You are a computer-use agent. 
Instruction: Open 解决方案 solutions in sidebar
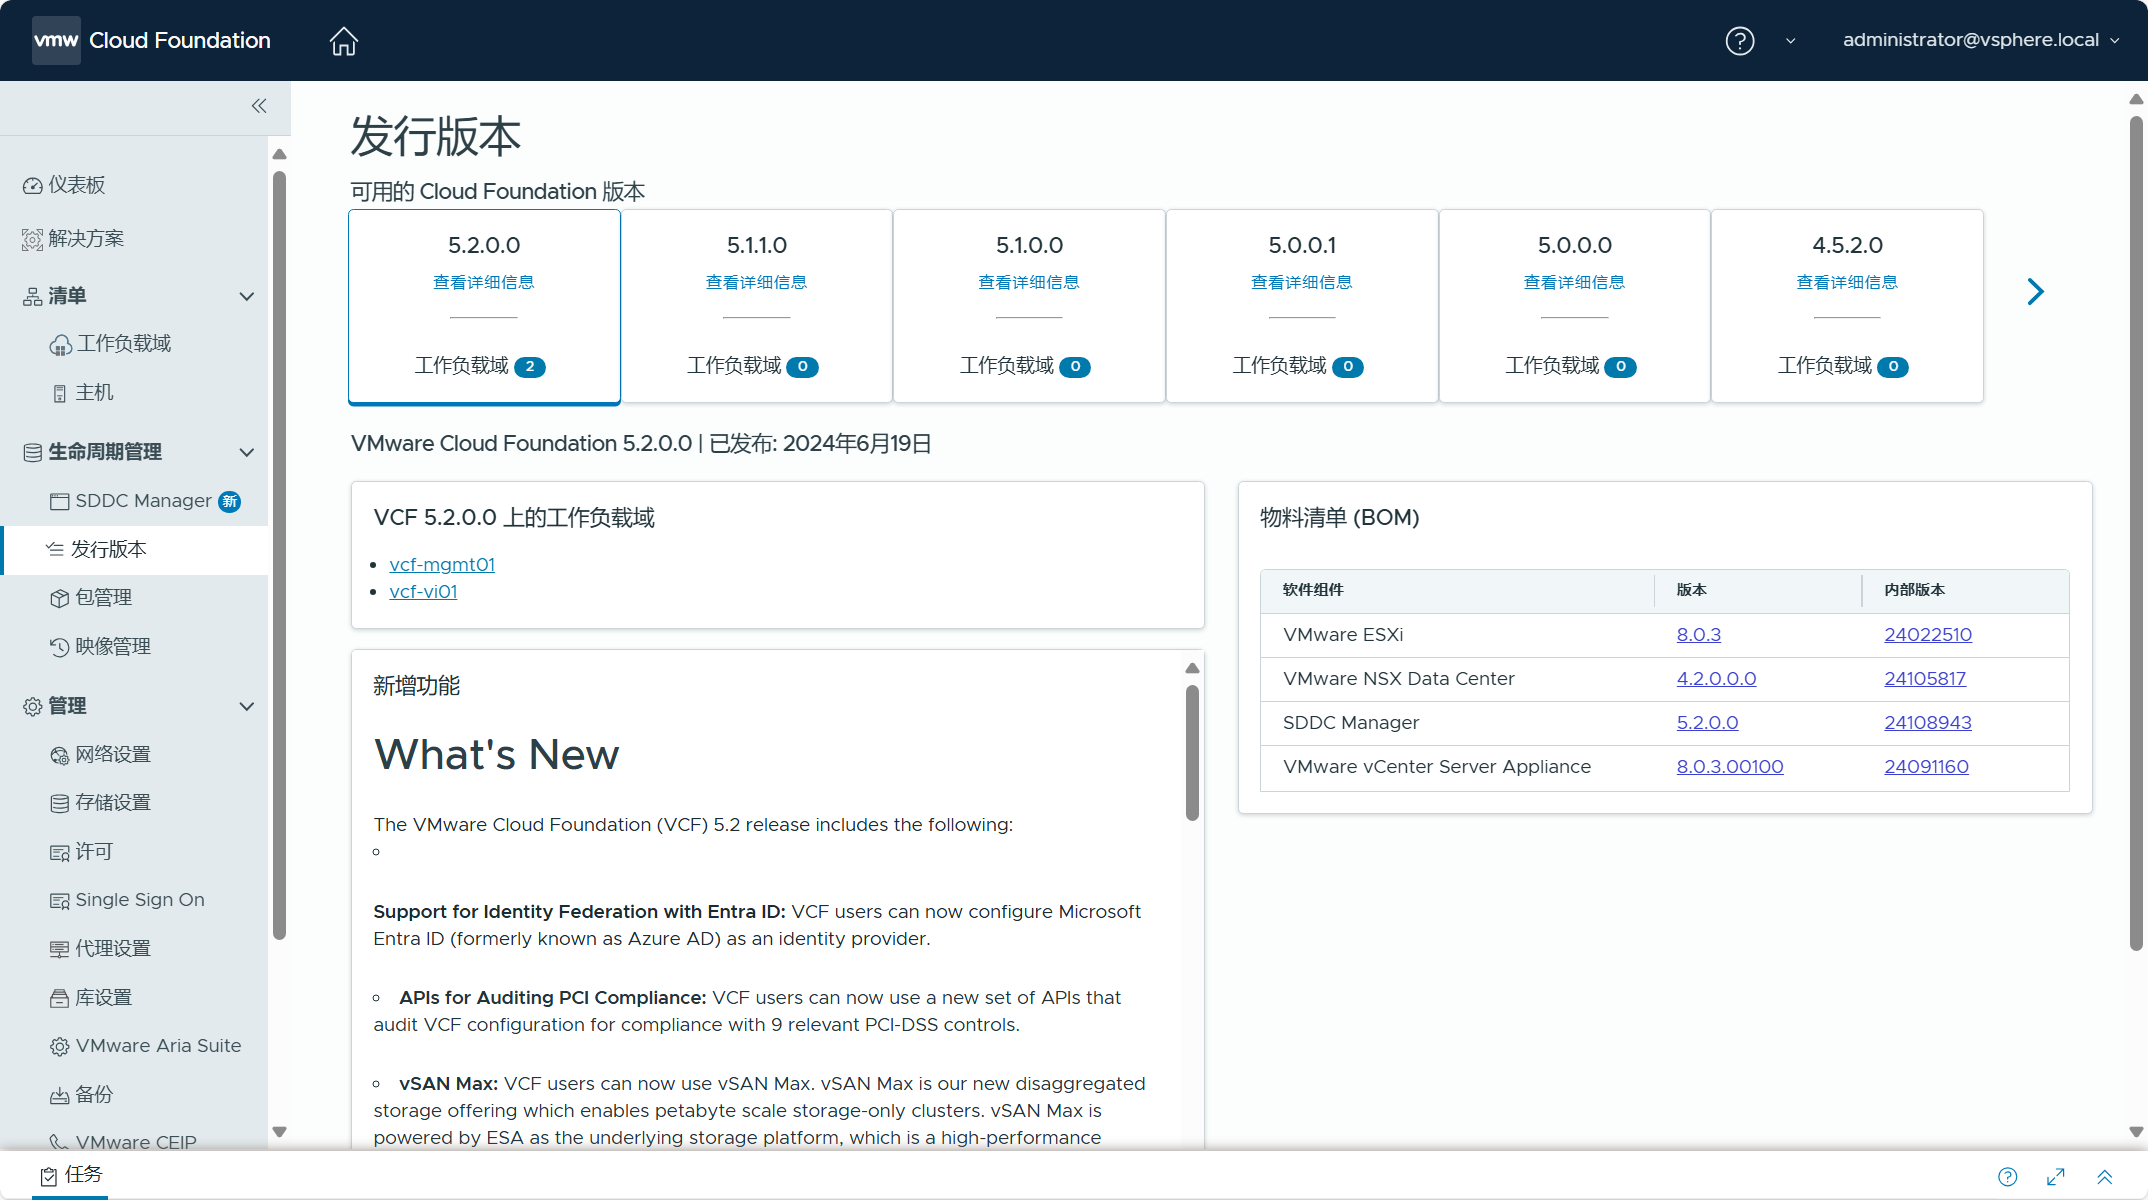click(x=86, y=239)
